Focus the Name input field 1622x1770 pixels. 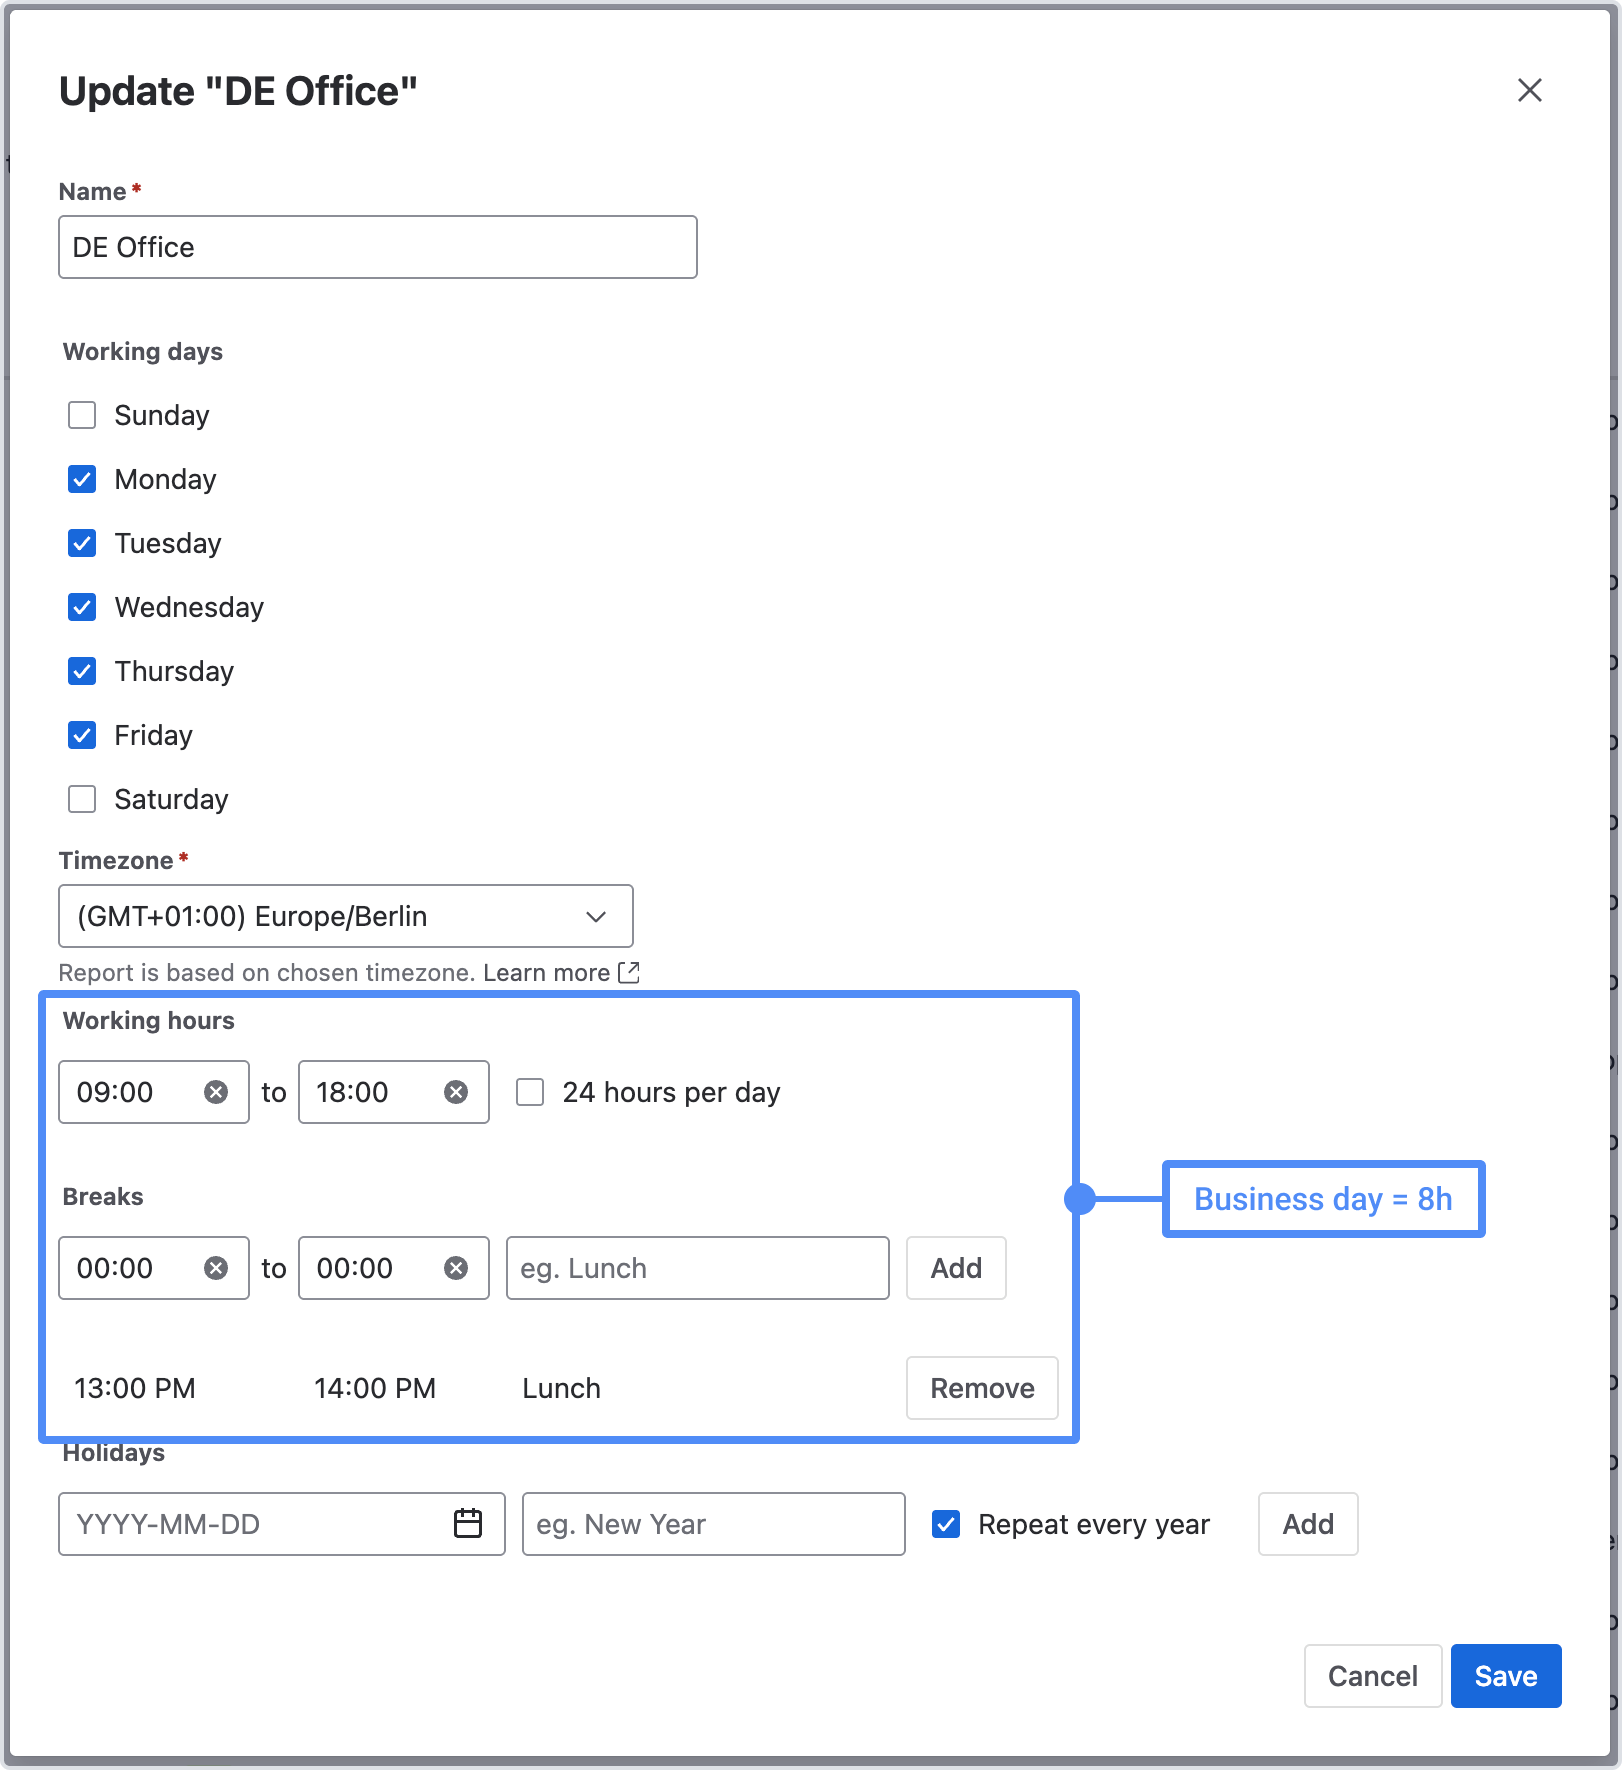click(x=377, y=247)
